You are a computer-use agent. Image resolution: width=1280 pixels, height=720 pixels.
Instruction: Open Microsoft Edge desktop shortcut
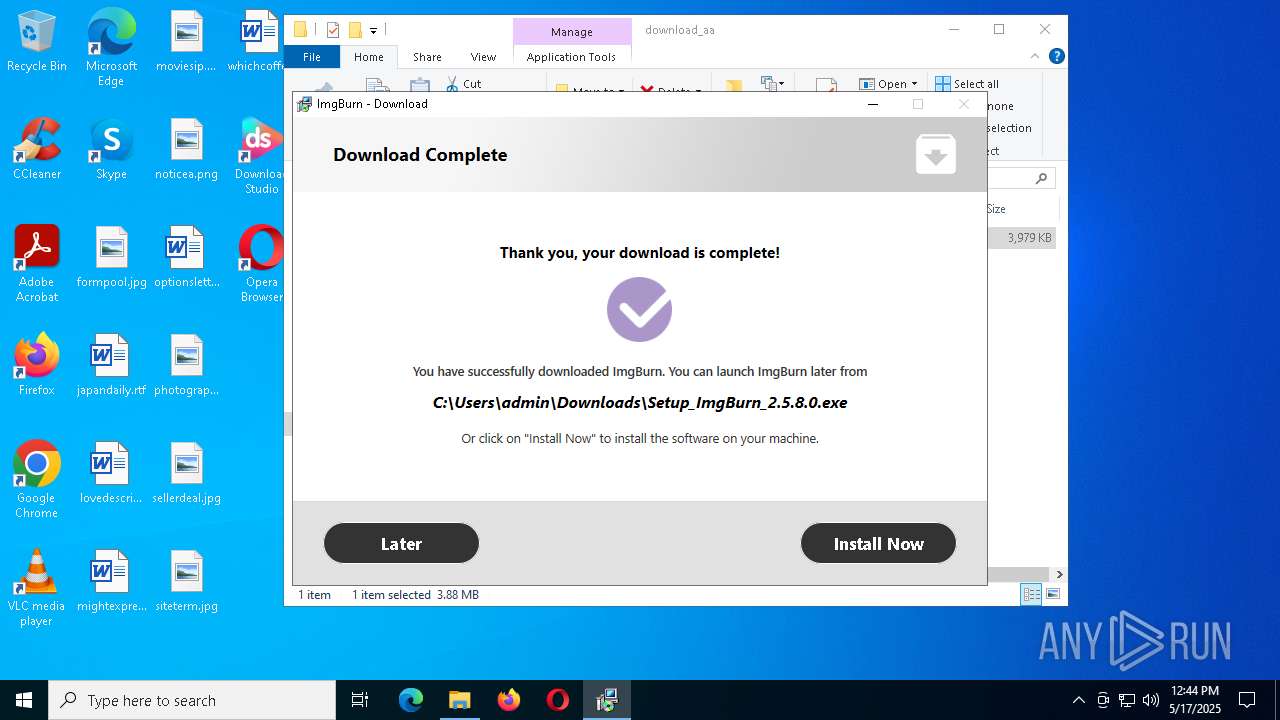(111, 48)
